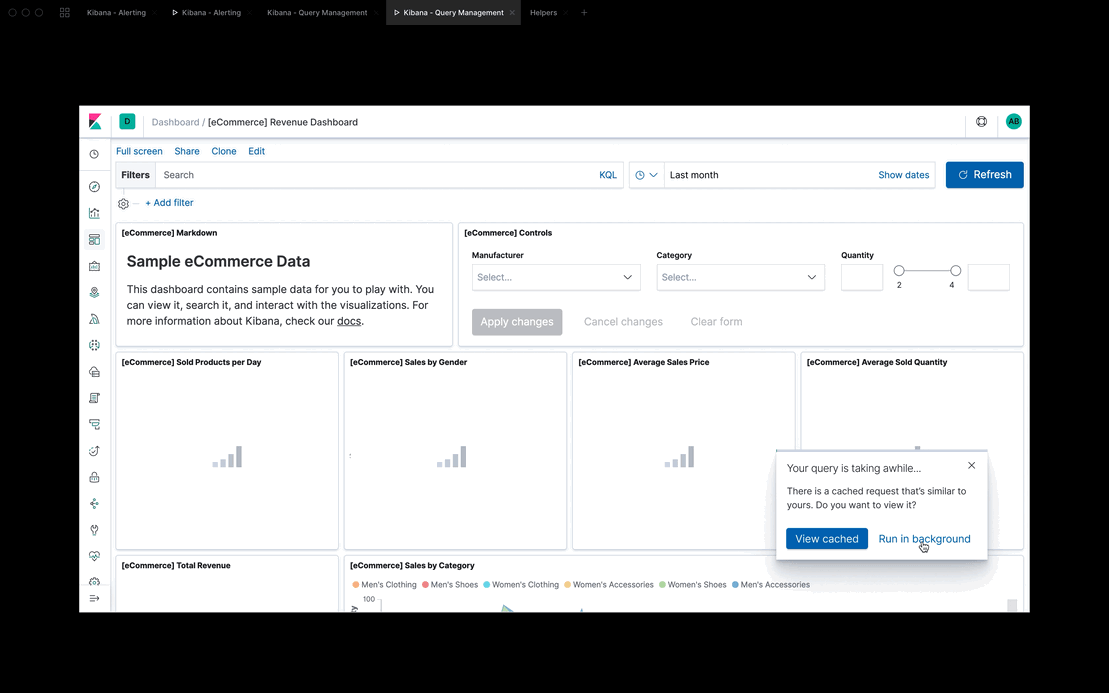Switch to Query Management tab without play icon

[317, 13]
